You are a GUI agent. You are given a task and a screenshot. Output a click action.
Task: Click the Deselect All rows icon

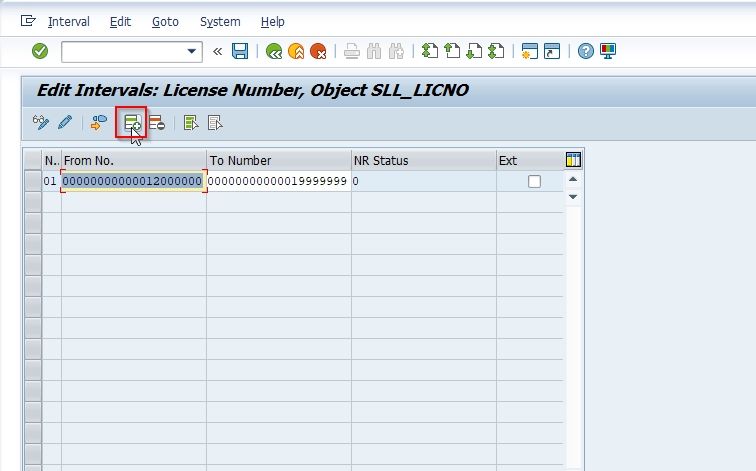[215, 122]
